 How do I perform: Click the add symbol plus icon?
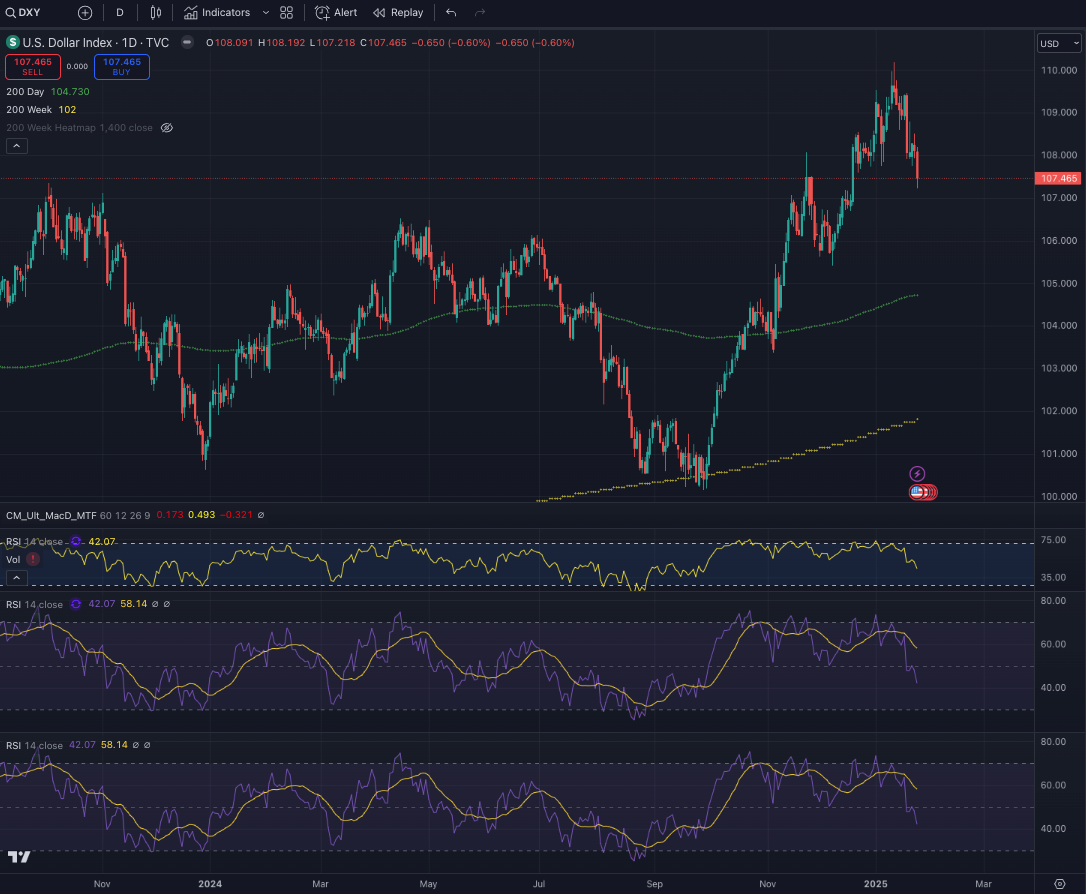(85, 12)
